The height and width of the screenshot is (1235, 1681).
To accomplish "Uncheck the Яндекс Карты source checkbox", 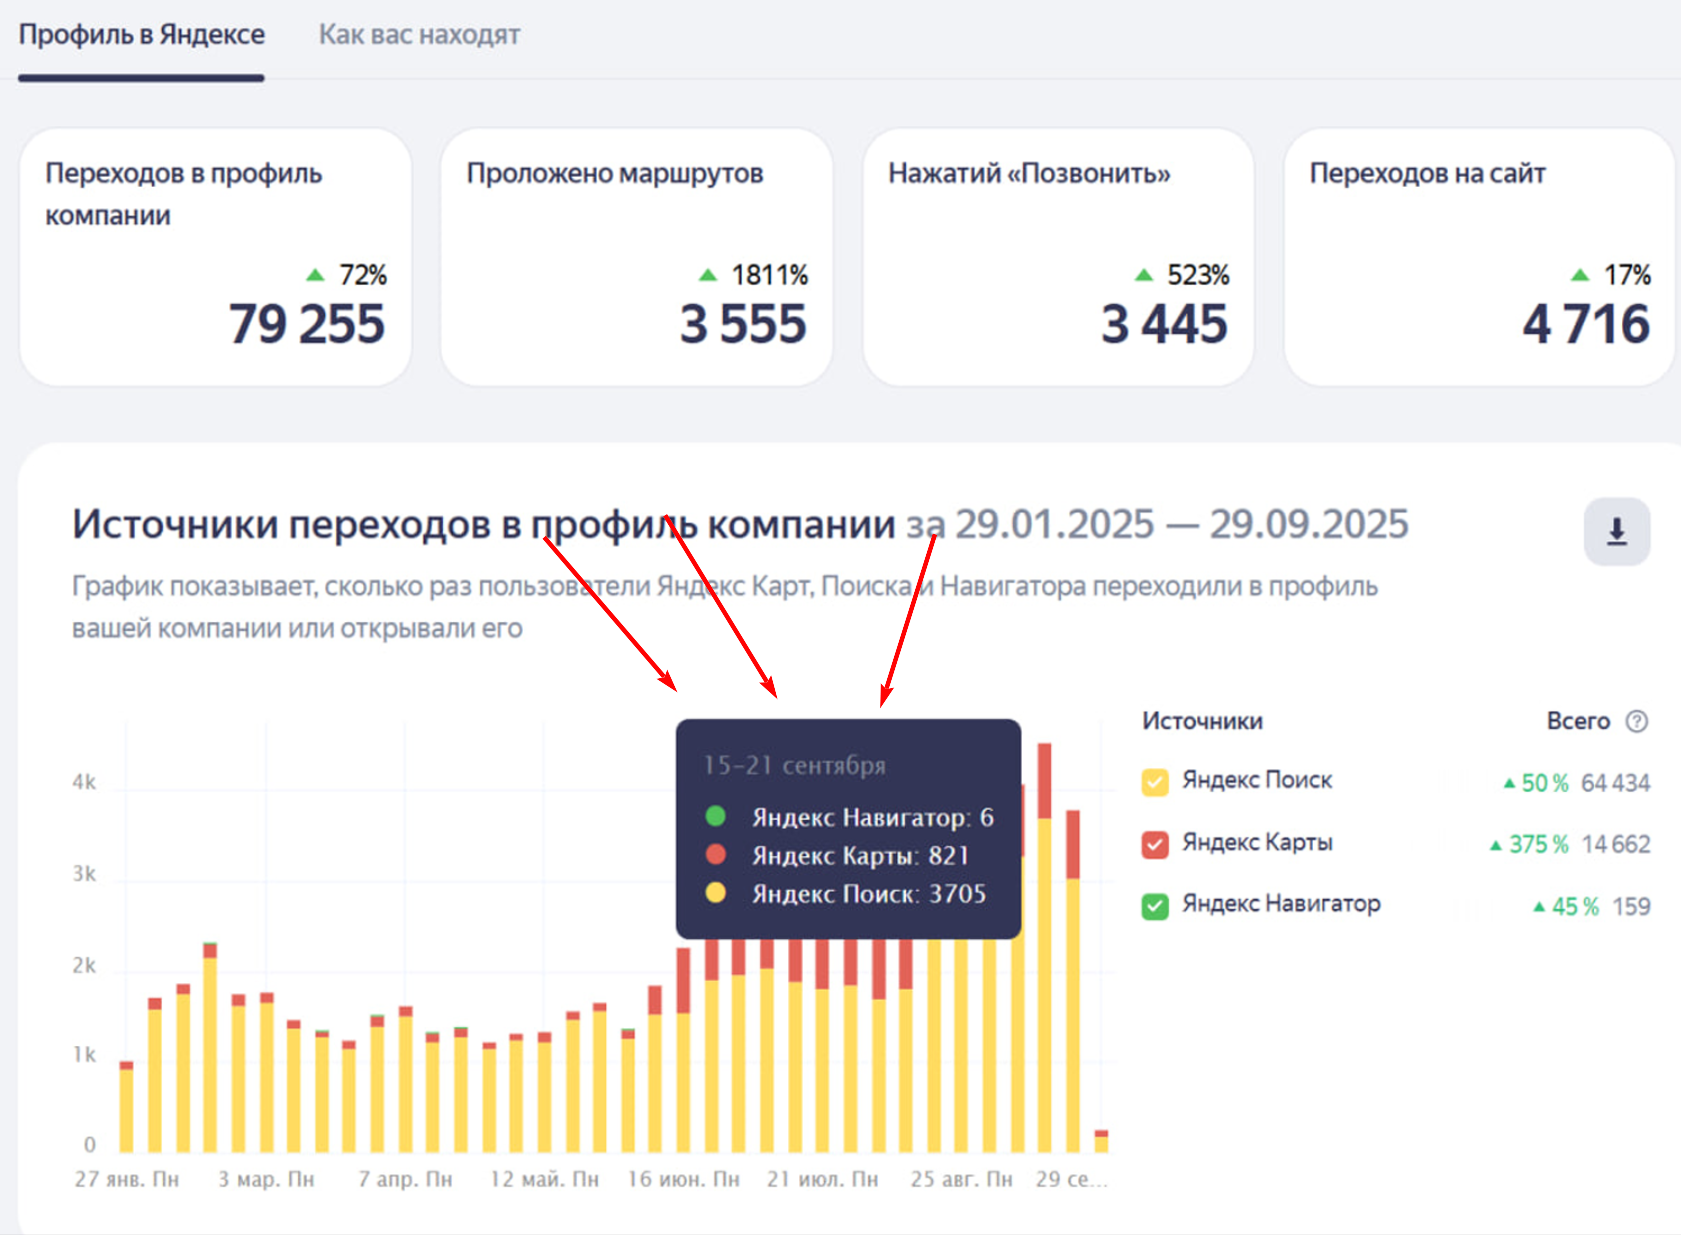I will [1155, 844].
